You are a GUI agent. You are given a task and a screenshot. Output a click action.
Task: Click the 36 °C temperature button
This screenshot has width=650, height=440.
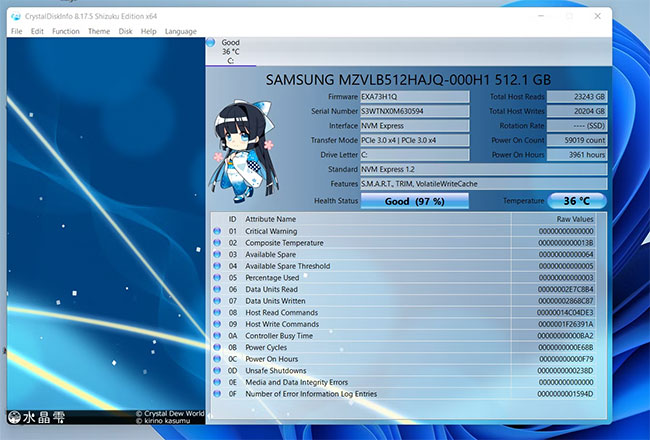click(x=577, y=201)
